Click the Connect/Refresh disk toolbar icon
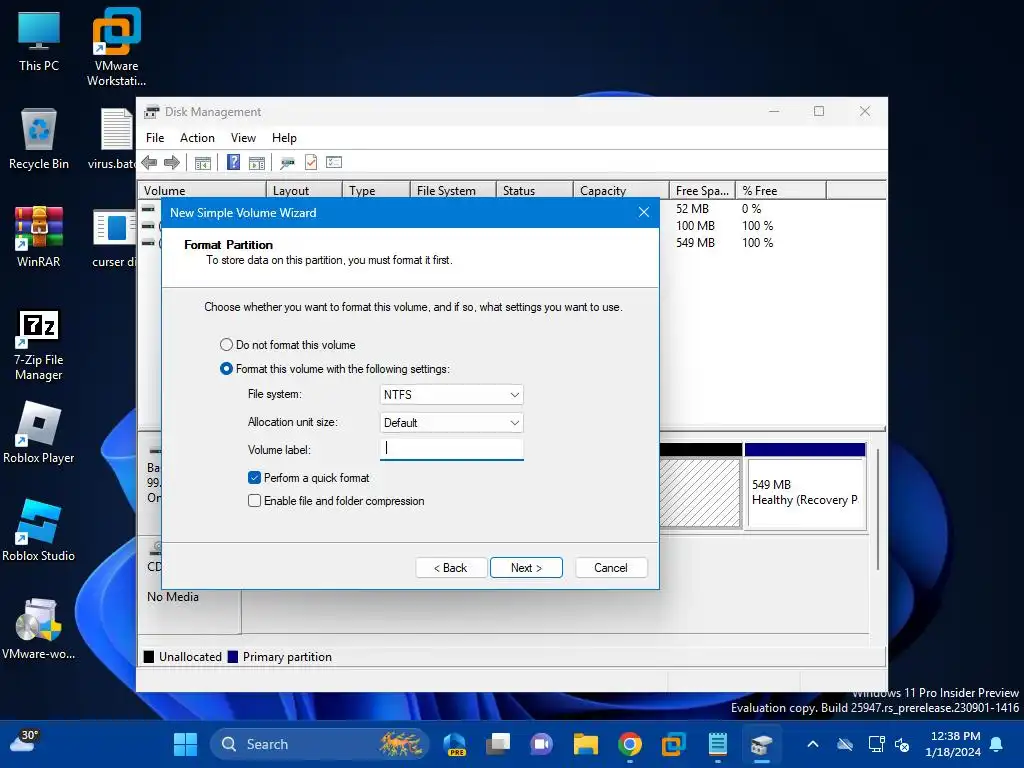The height and width of the screenshot is (768, 1024). [x=287, y=163]
